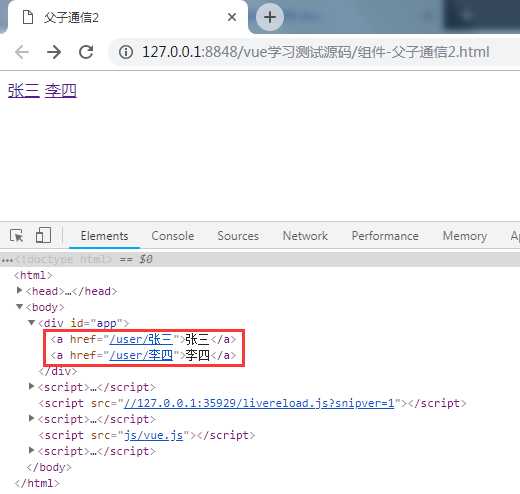Collapse the body node in the DOM tree
Image resolution: width=520 pixels, height=494 pixels.
pos(19,306)
